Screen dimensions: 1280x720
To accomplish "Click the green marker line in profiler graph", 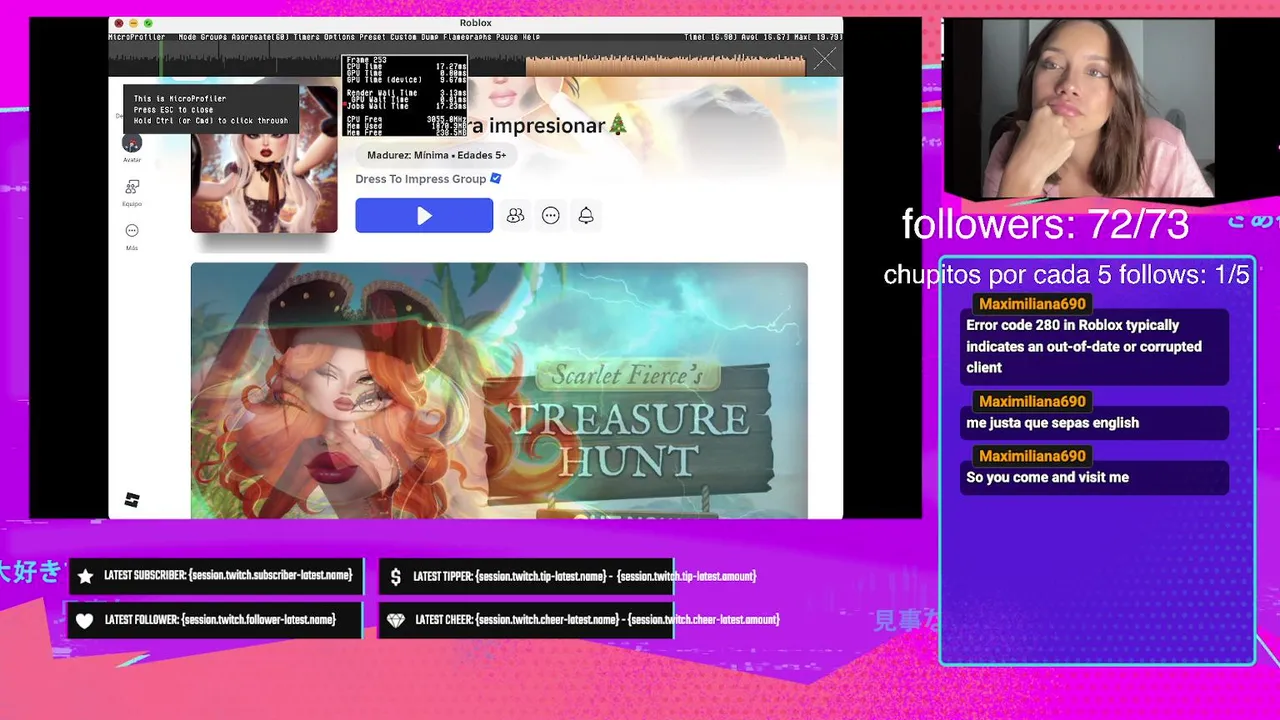I will tap(160, 60).
